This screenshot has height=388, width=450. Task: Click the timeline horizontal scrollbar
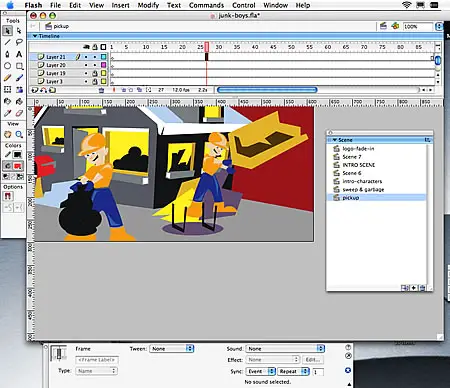coord(267,90)
